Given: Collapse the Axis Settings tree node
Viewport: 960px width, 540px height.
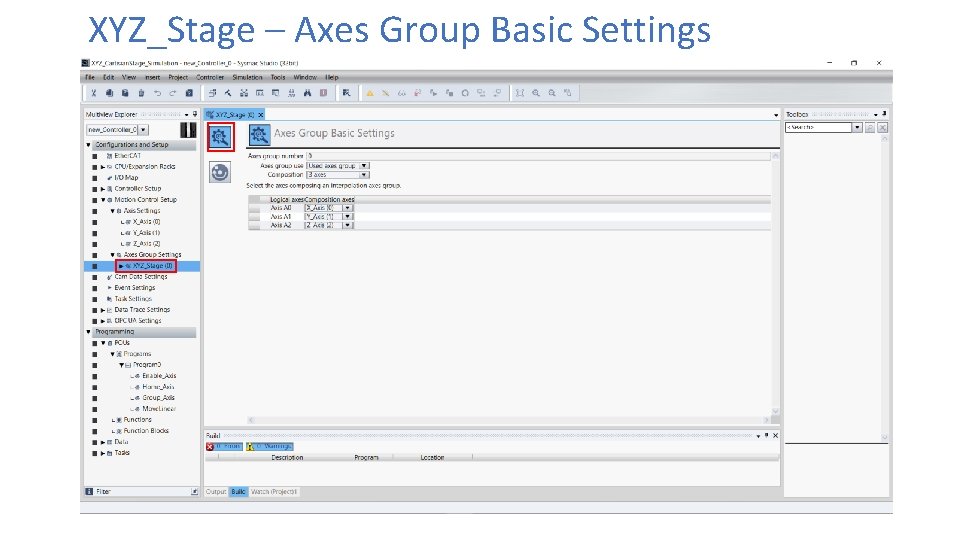Looking at the screenshot, I should tap(112, 211).
